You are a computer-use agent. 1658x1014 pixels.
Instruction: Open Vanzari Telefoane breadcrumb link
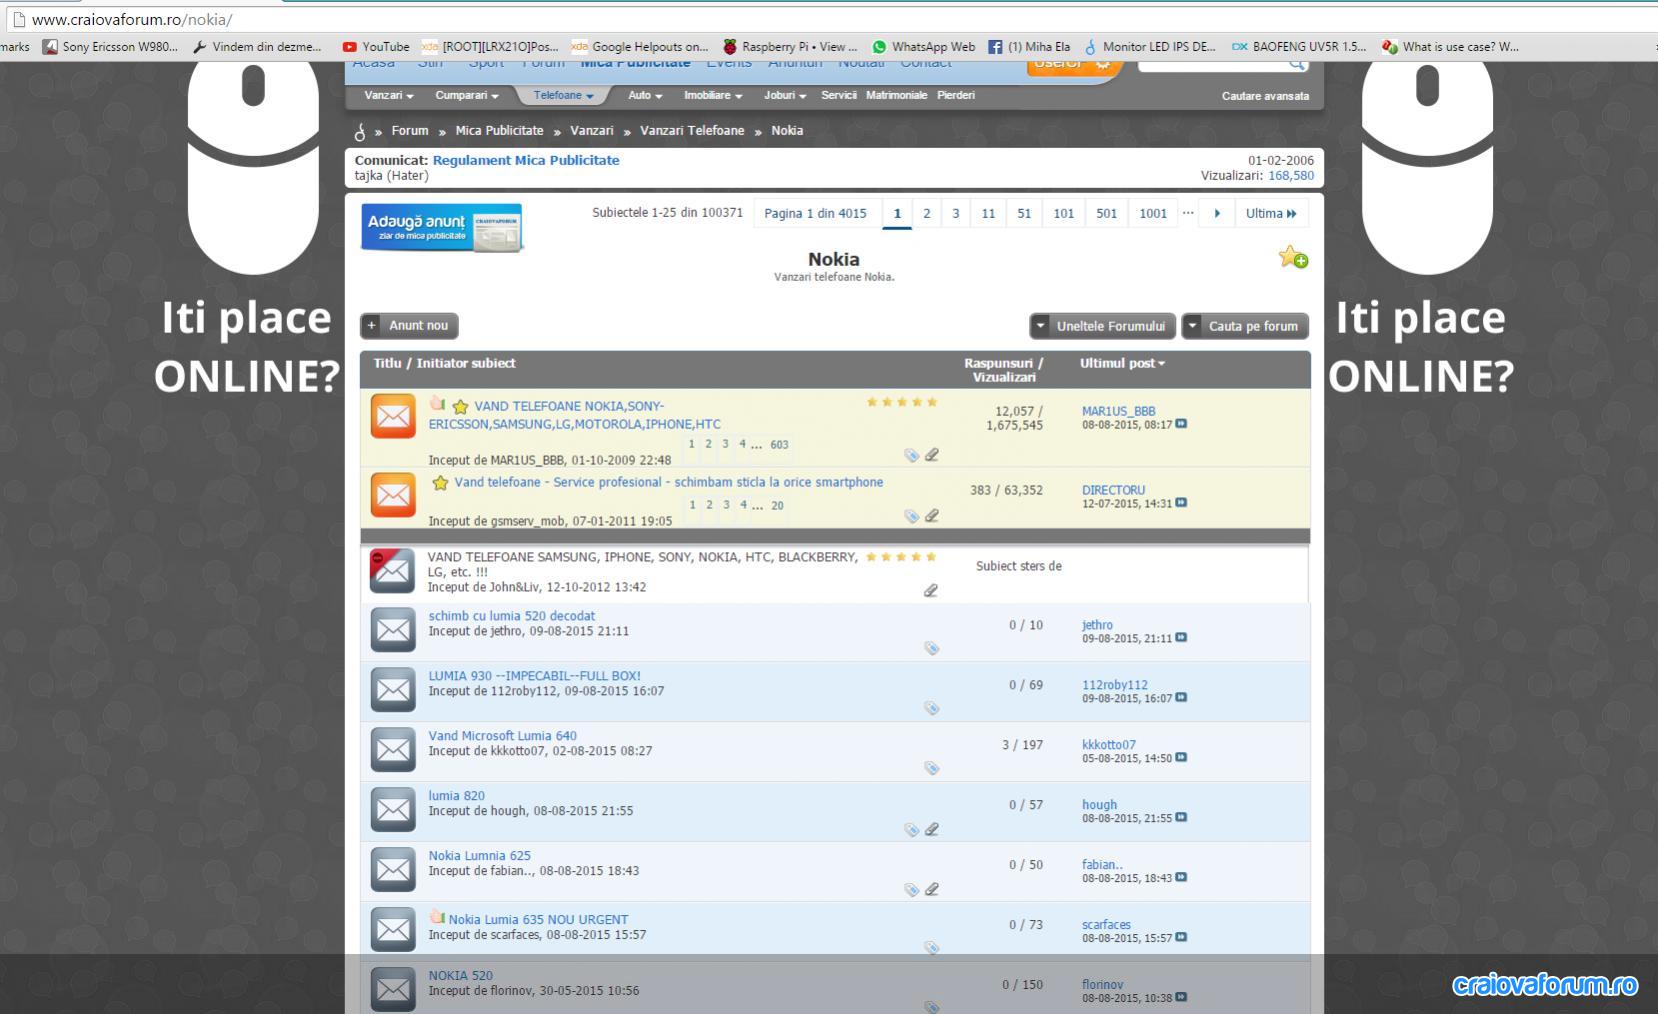point(692,131)
